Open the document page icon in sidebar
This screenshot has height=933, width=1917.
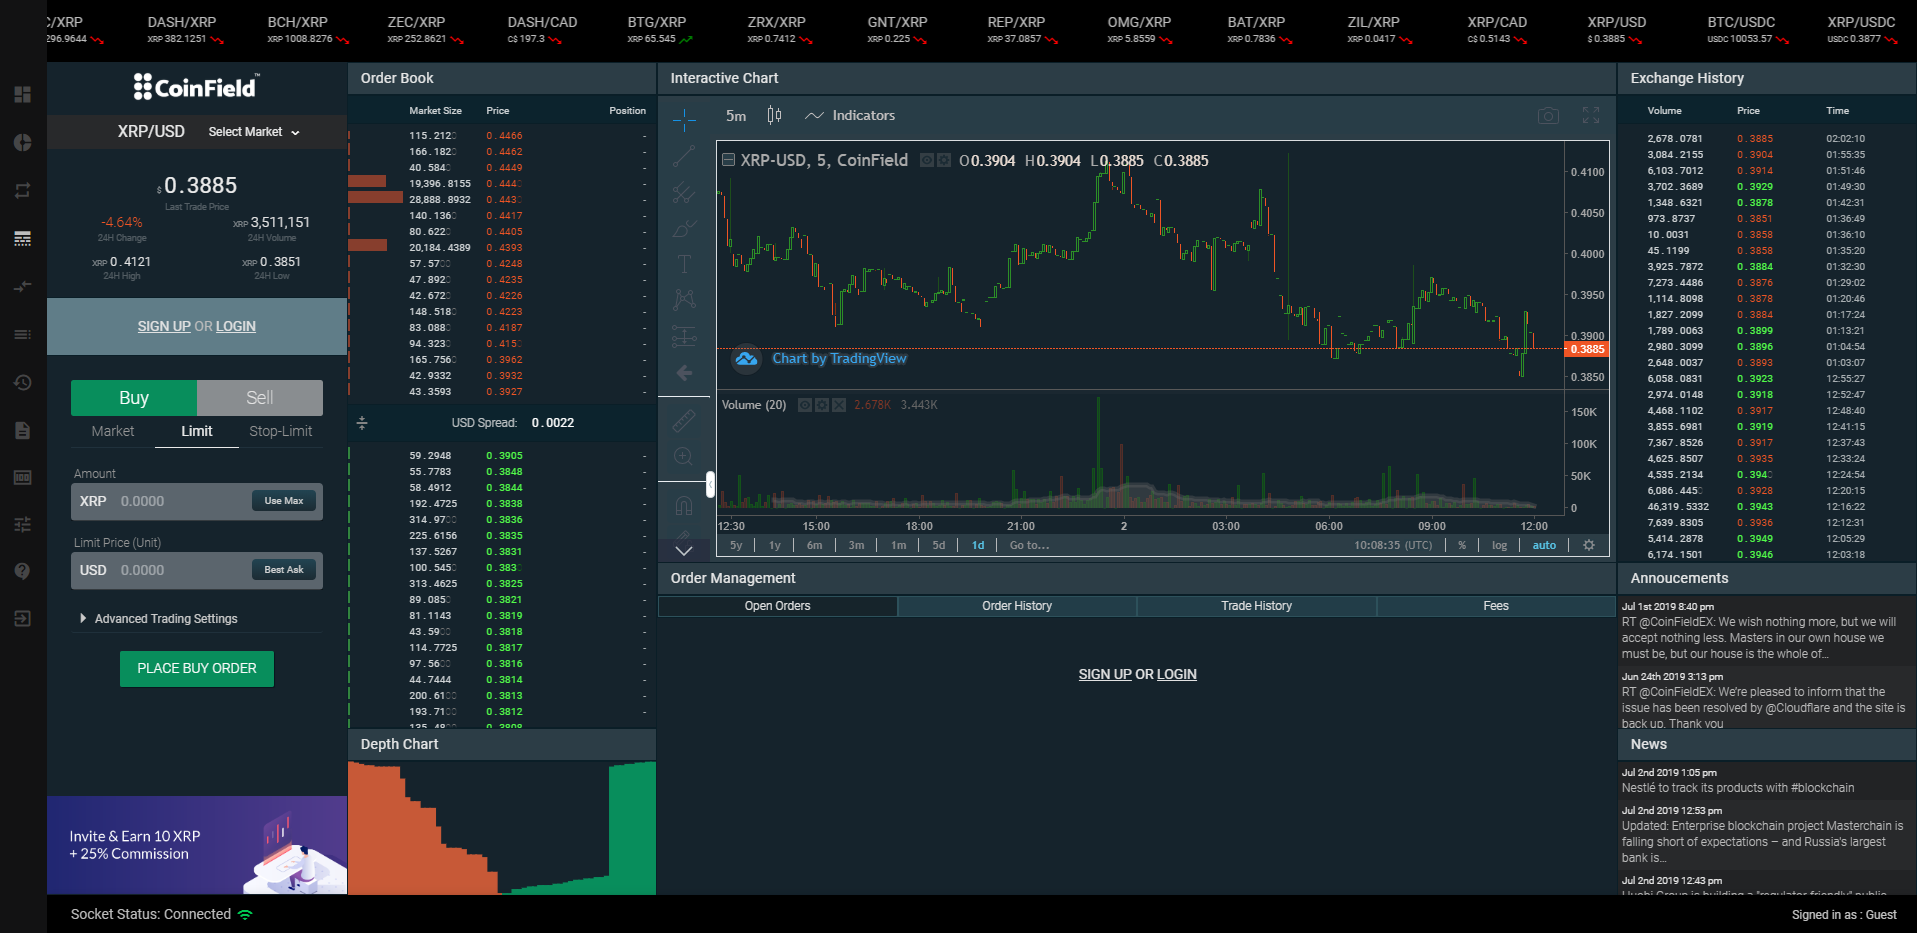coord(22,430)
